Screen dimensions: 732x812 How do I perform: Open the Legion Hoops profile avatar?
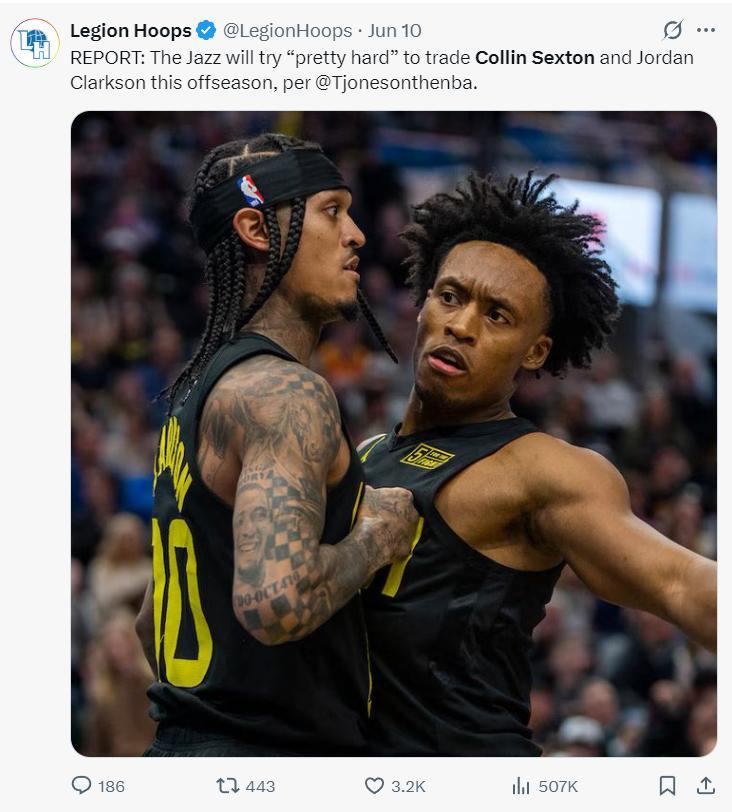[x=35, y=43]
